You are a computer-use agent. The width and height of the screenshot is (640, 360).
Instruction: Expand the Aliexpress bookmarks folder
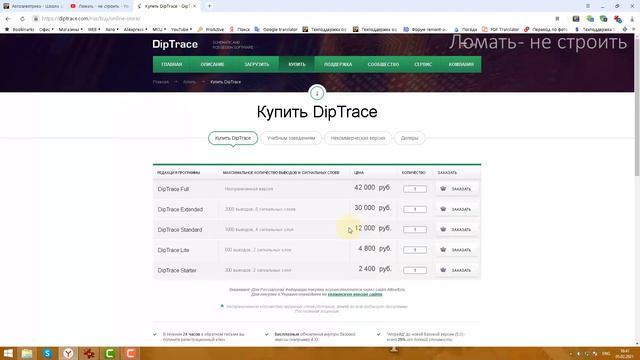point(135,29)
